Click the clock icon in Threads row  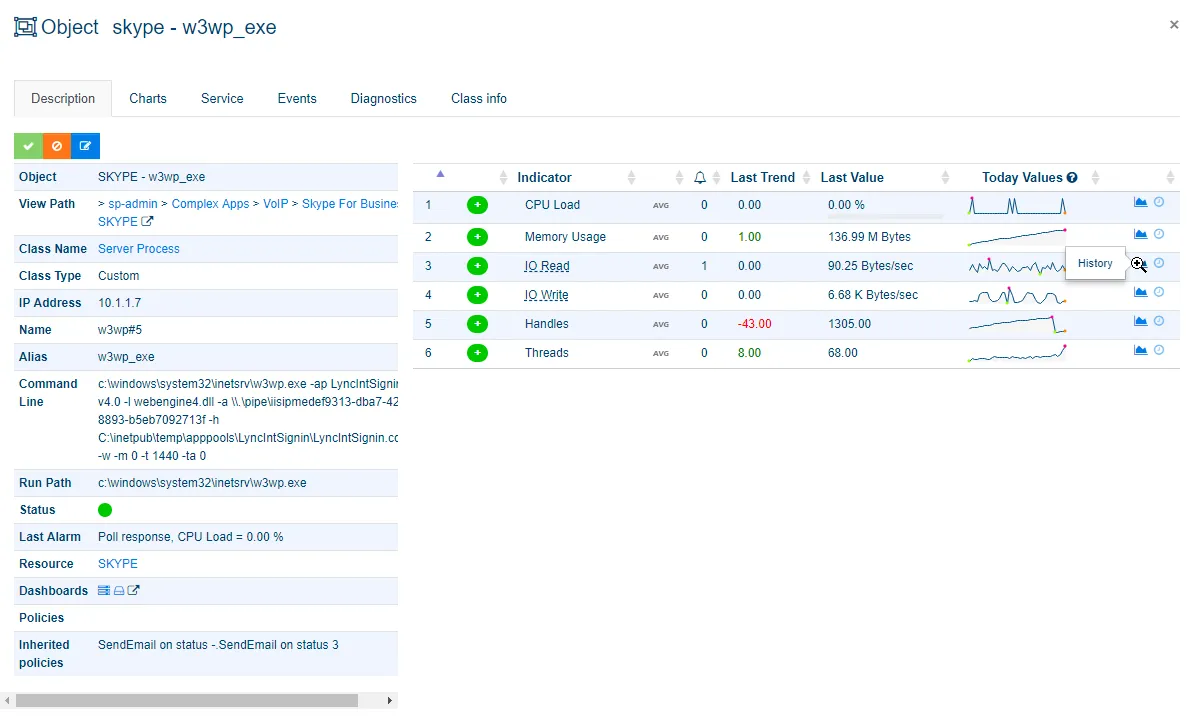click(1159, 350)
